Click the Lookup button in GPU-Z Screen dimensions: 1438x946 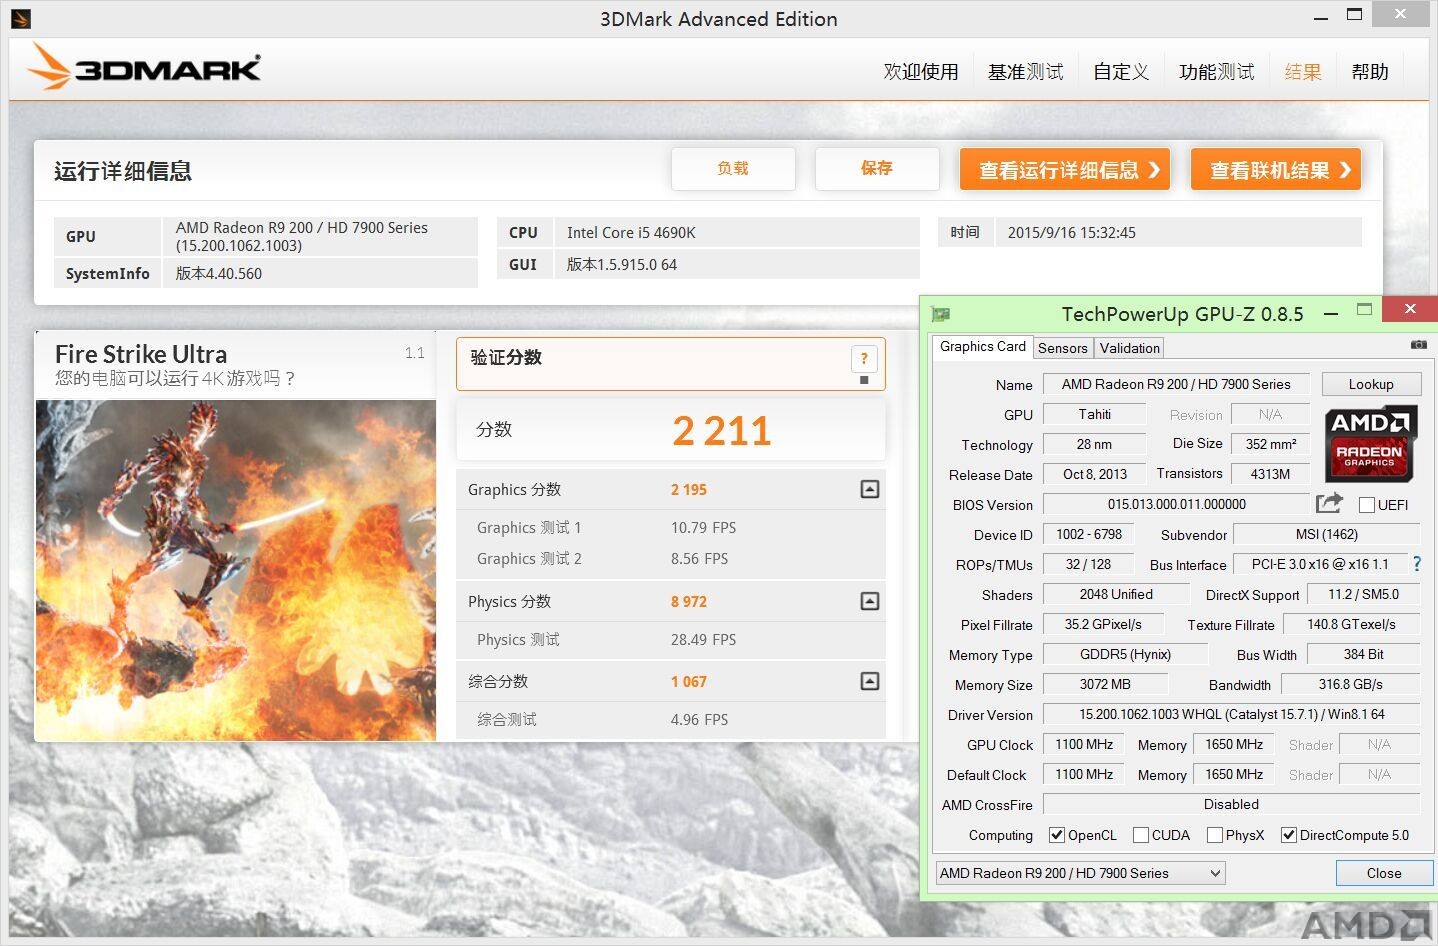click(1371, 384)
